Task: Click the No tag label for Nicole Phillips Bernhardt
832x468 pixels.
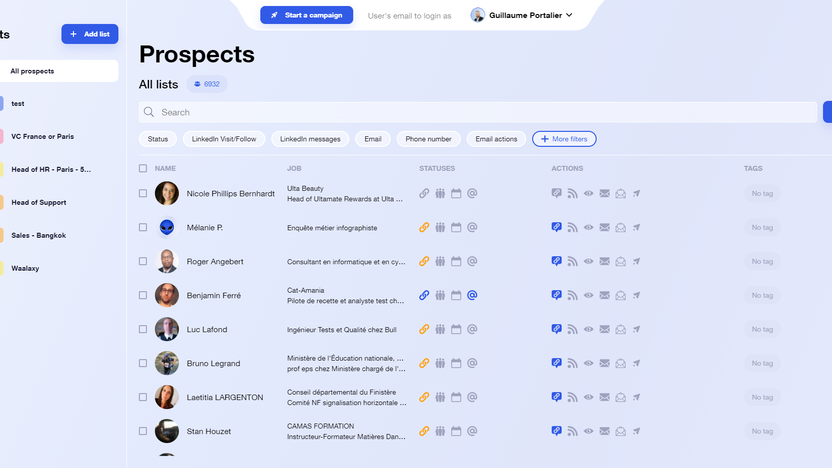Action: [x=762, y=194]
